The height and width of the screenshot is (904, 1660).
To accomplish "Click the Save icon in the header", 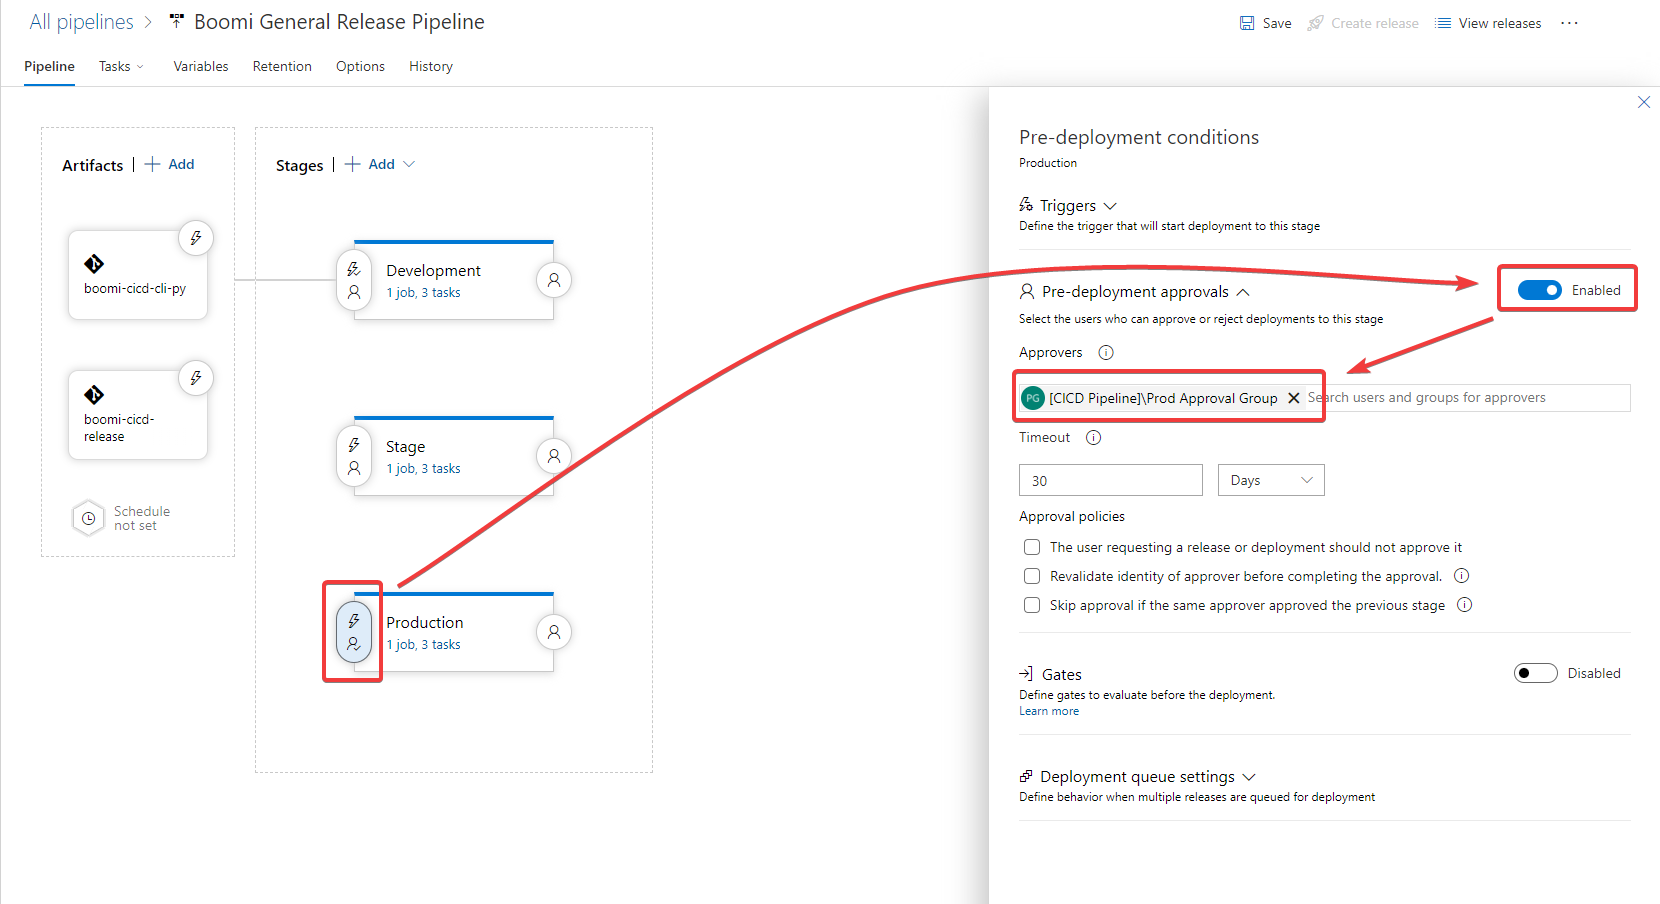I will click(1247, 23).
